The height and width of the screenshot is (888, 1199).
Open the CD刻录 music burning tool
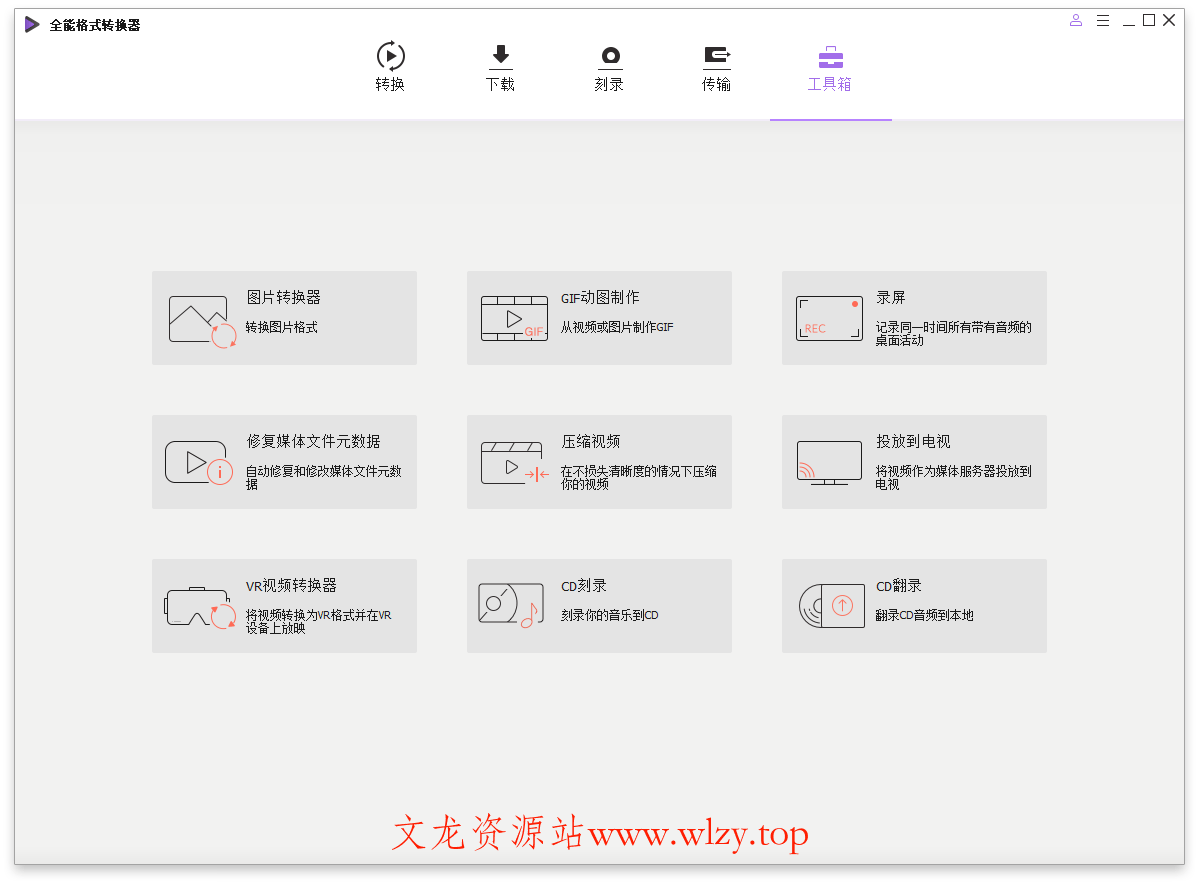(x=598, y=605)
